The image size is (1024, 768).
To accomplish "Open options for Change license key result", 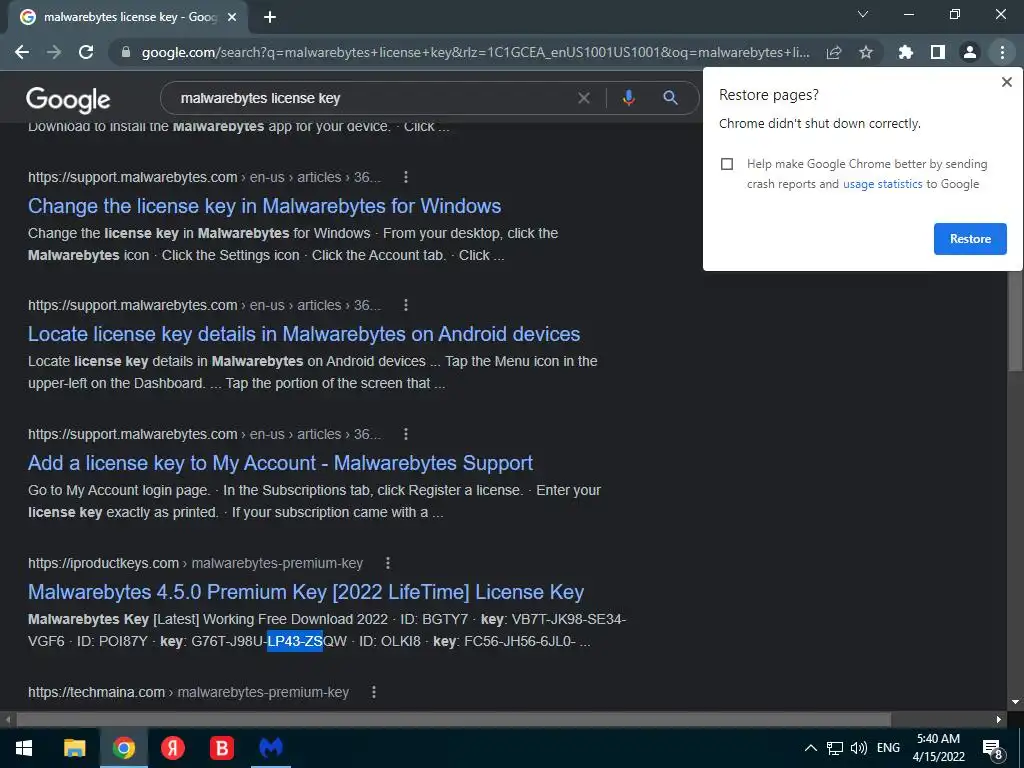I will click(406, 177).
